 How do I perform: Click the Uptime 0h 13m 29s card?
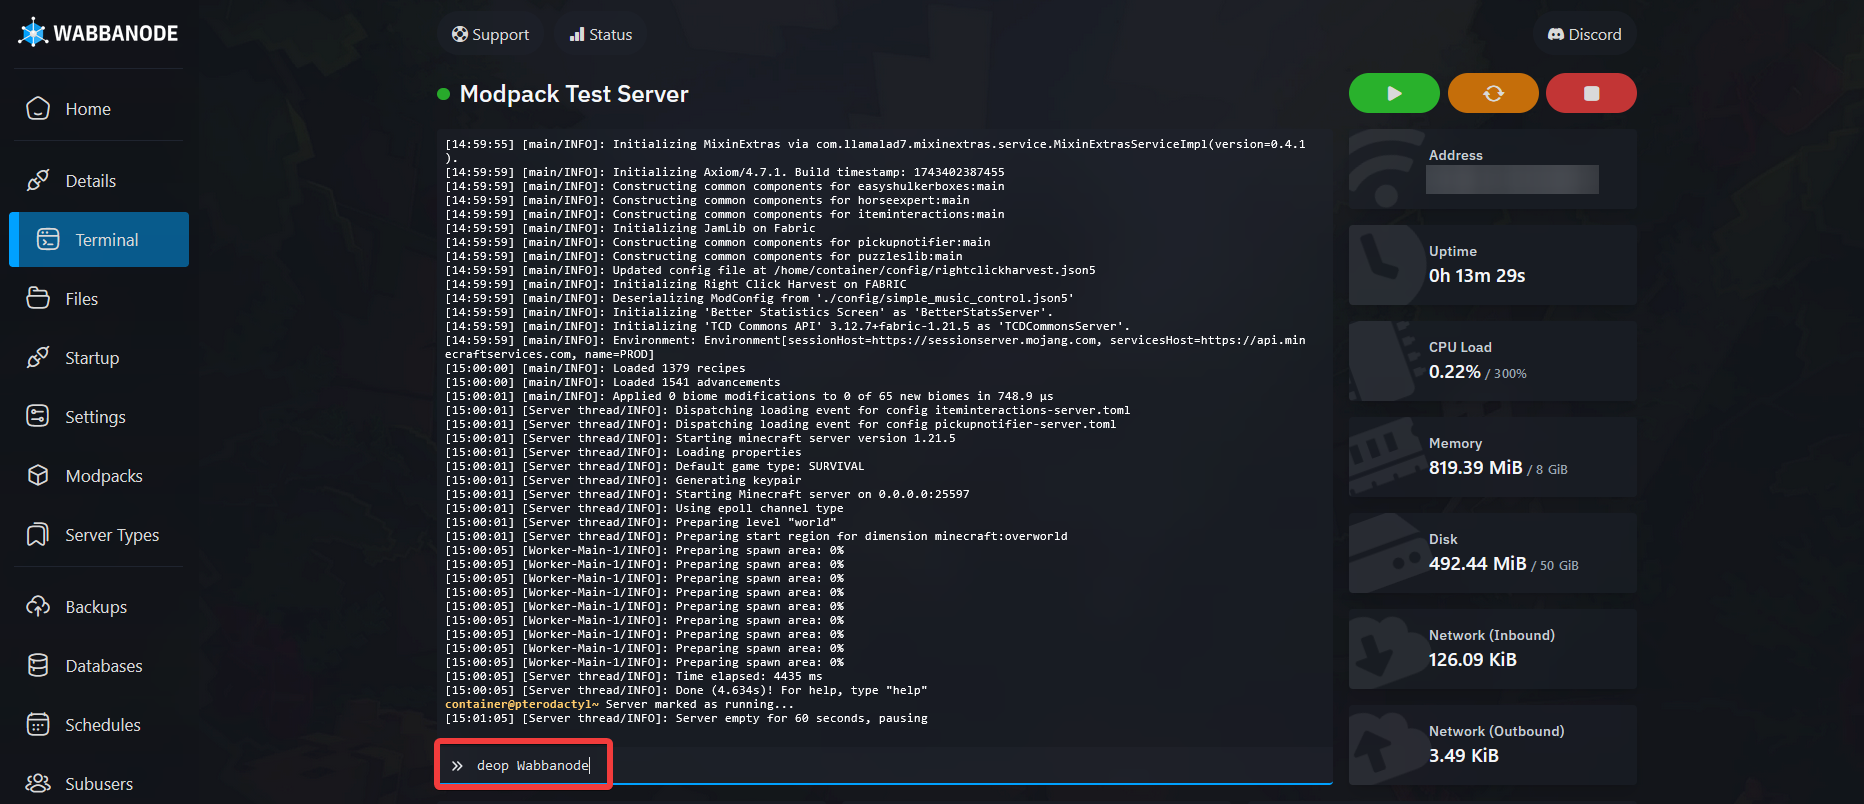tap(1493, 265)
